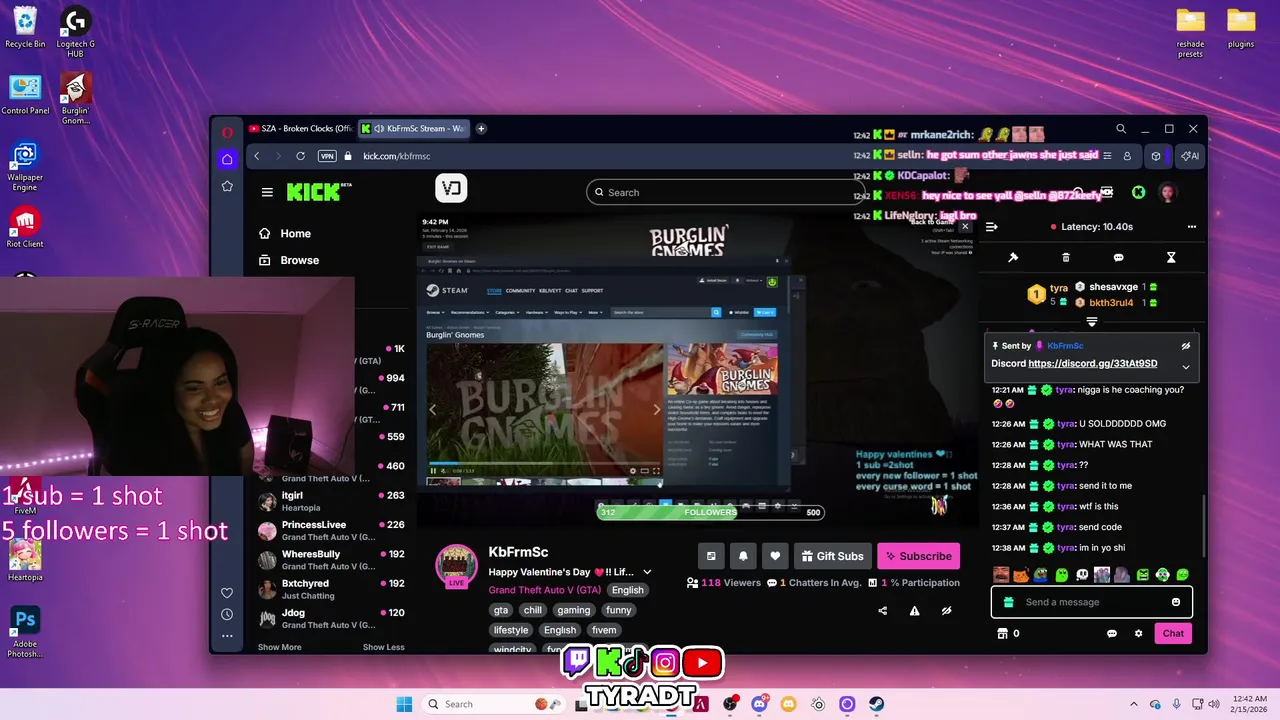Click the Send a message input
The width and height of the screenshot is (1280, 720).
pos(1091,602)
